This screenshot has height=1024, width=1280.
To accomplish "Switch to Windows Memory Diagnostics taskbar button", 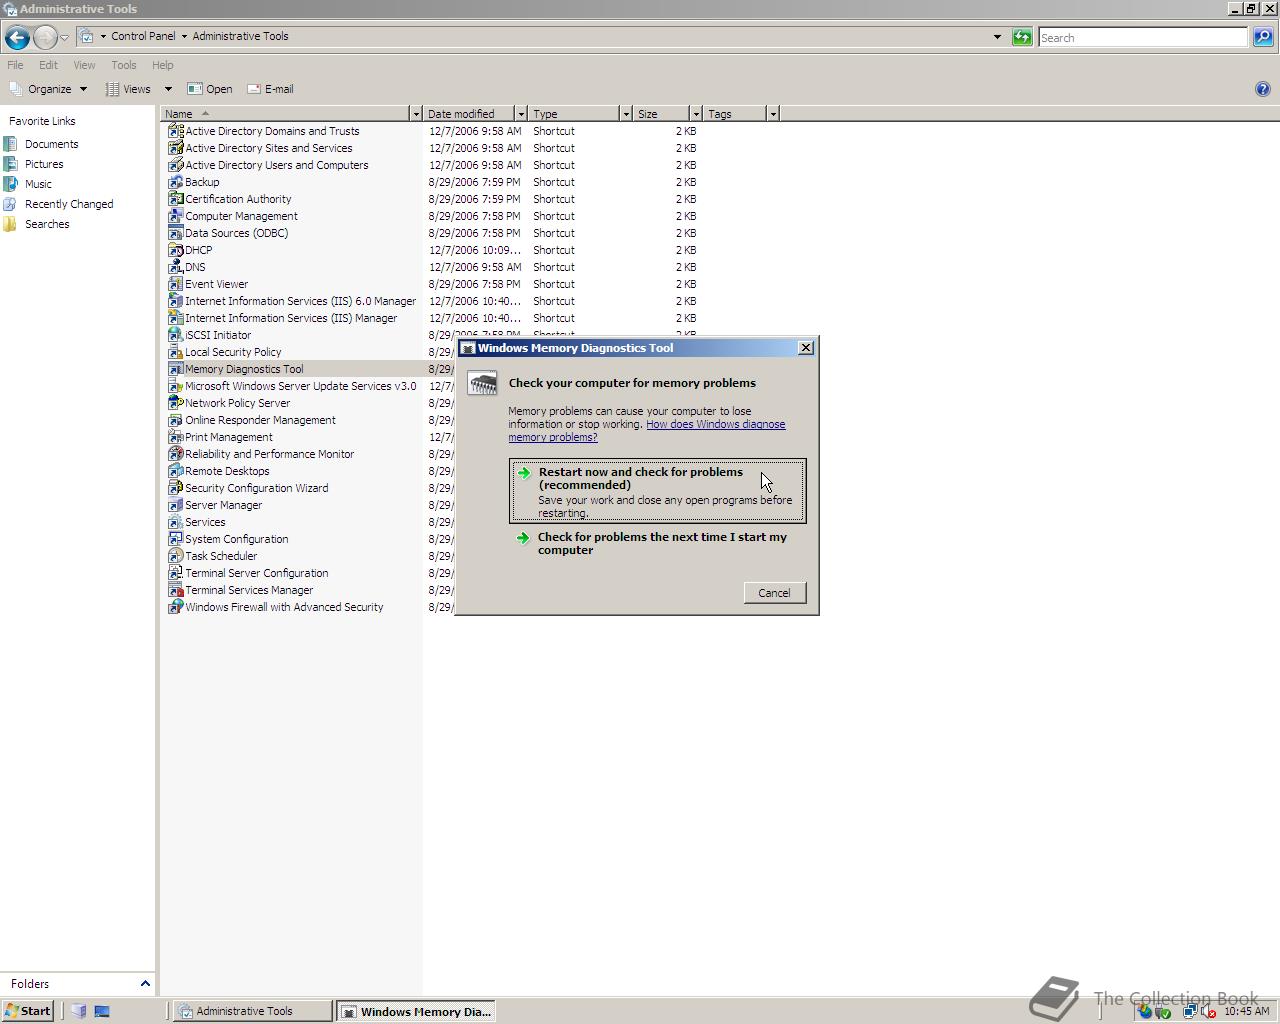I will pos(416,1011).
